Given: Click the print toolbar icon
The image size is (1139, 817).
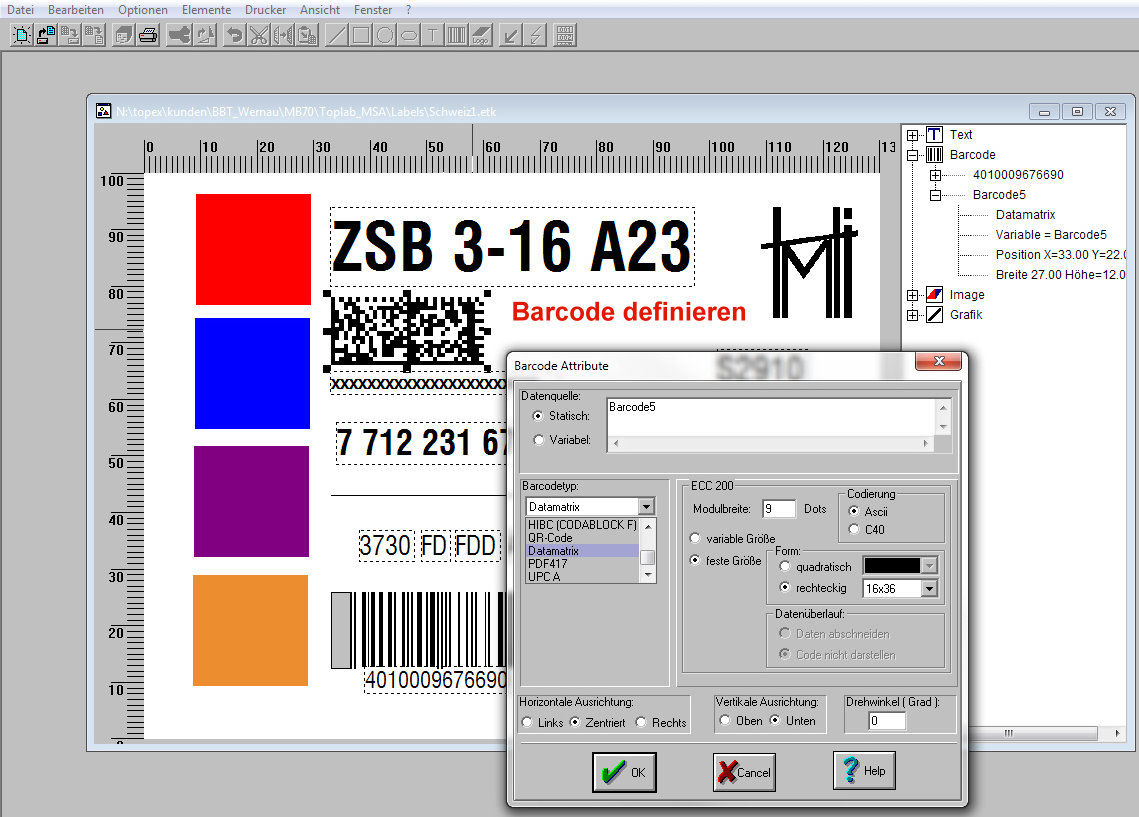Looking at the screenshot, I should point(148,35).
